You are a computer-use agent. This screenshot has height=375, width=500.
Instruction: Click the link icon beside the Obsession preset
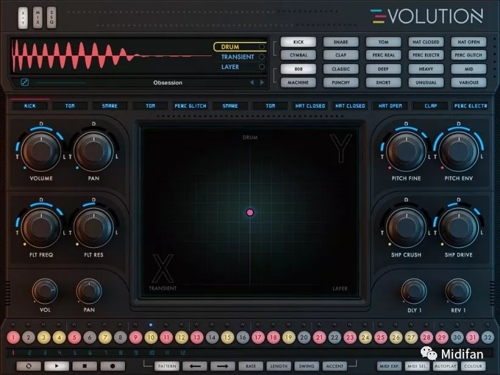click(x=25, y=82)
